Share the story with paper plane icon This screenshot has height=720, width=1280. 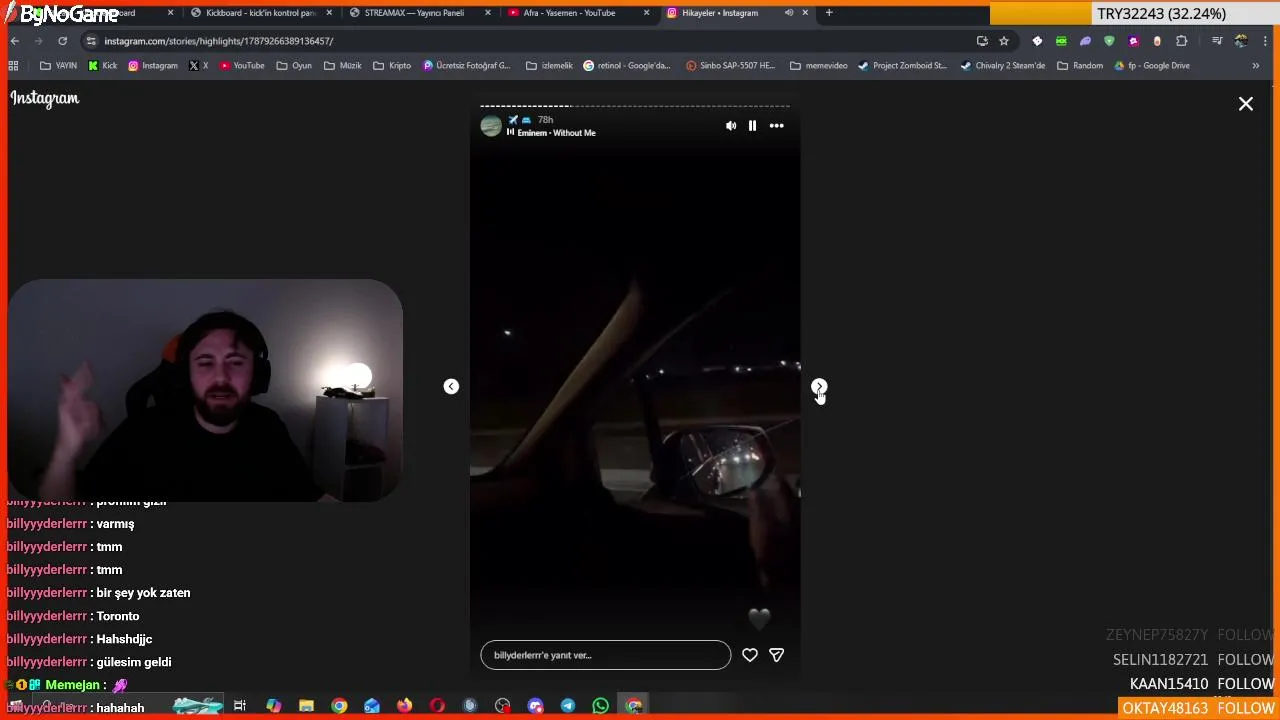coord(777,655)
